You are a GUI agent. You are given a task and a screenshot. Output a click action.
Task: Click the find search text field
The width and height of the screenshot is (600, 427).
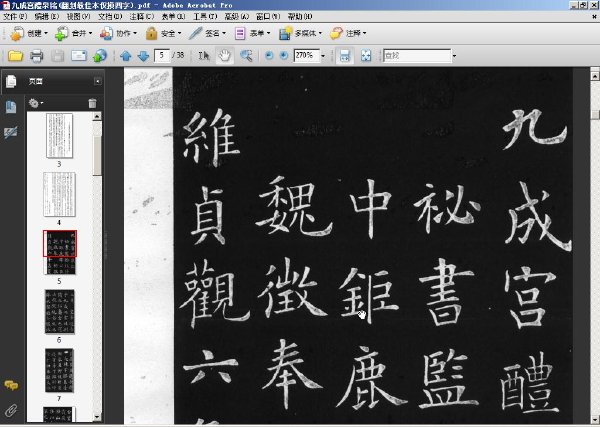click(417, 55)
